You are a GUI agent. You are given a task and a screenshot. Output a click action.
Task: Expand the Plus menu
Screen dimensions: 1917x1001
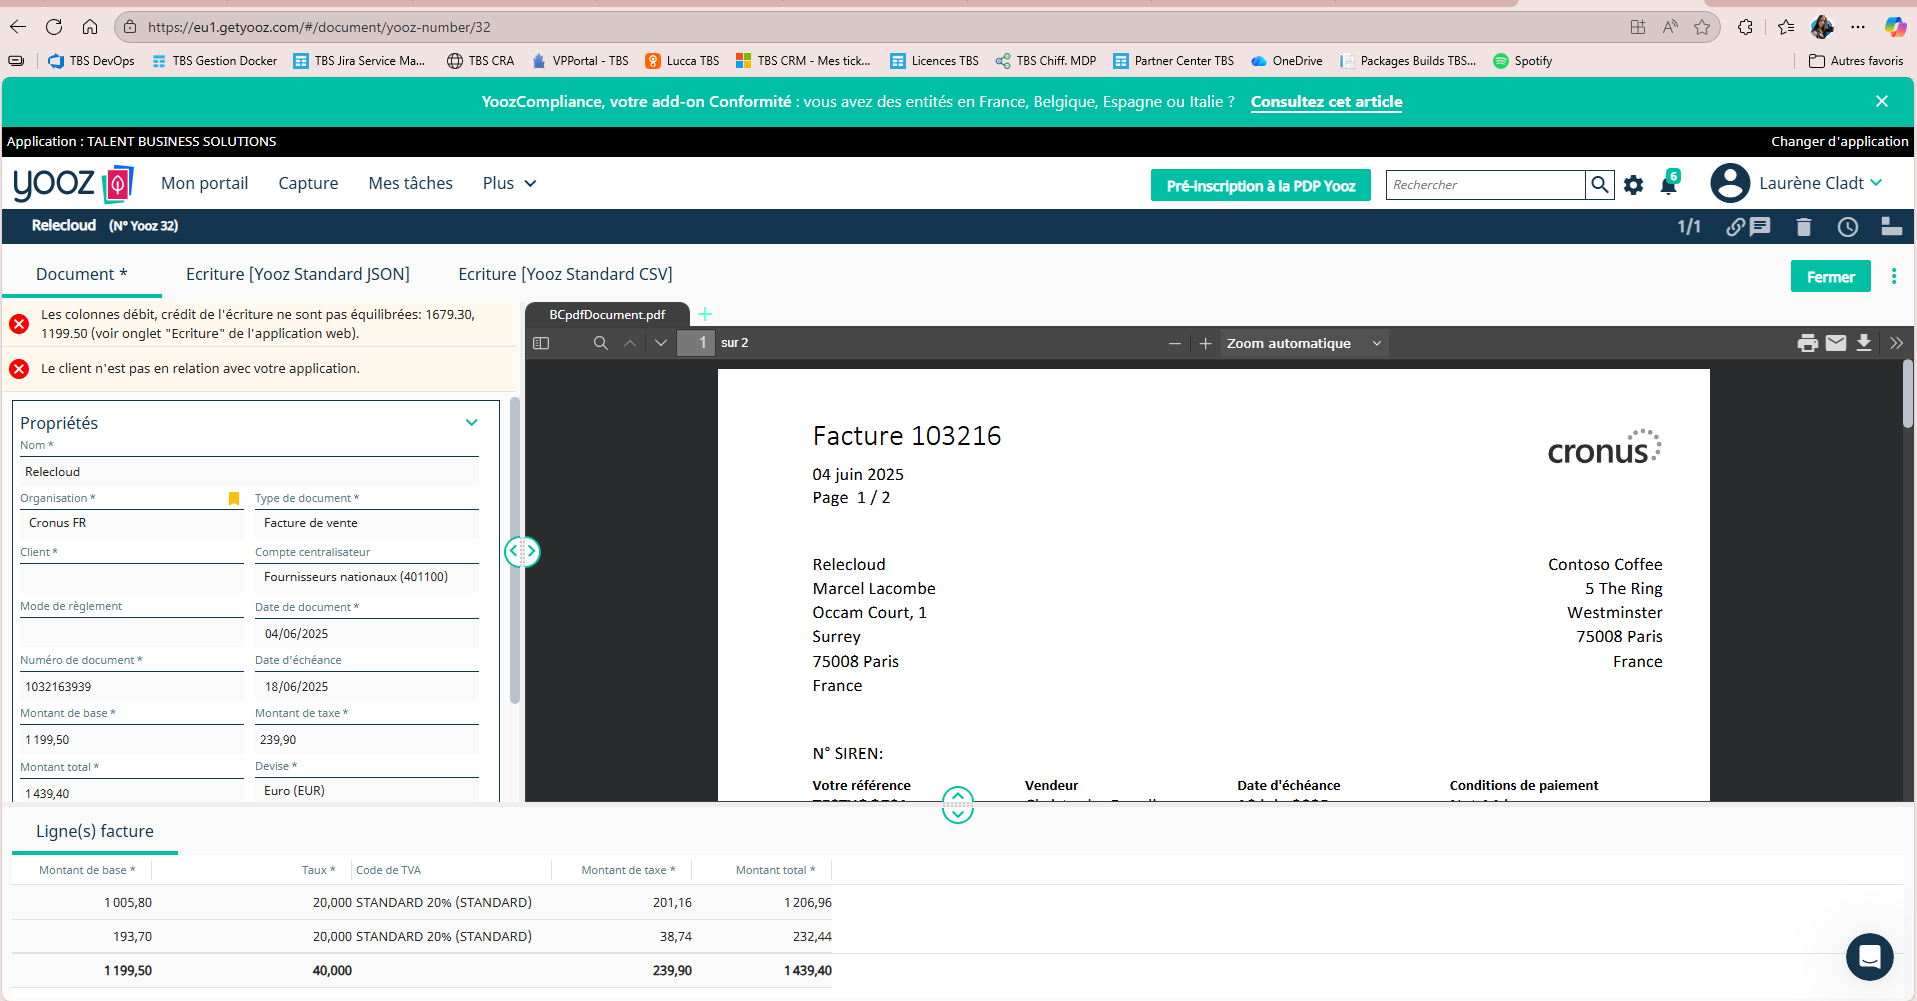click(x=509, y=183)
